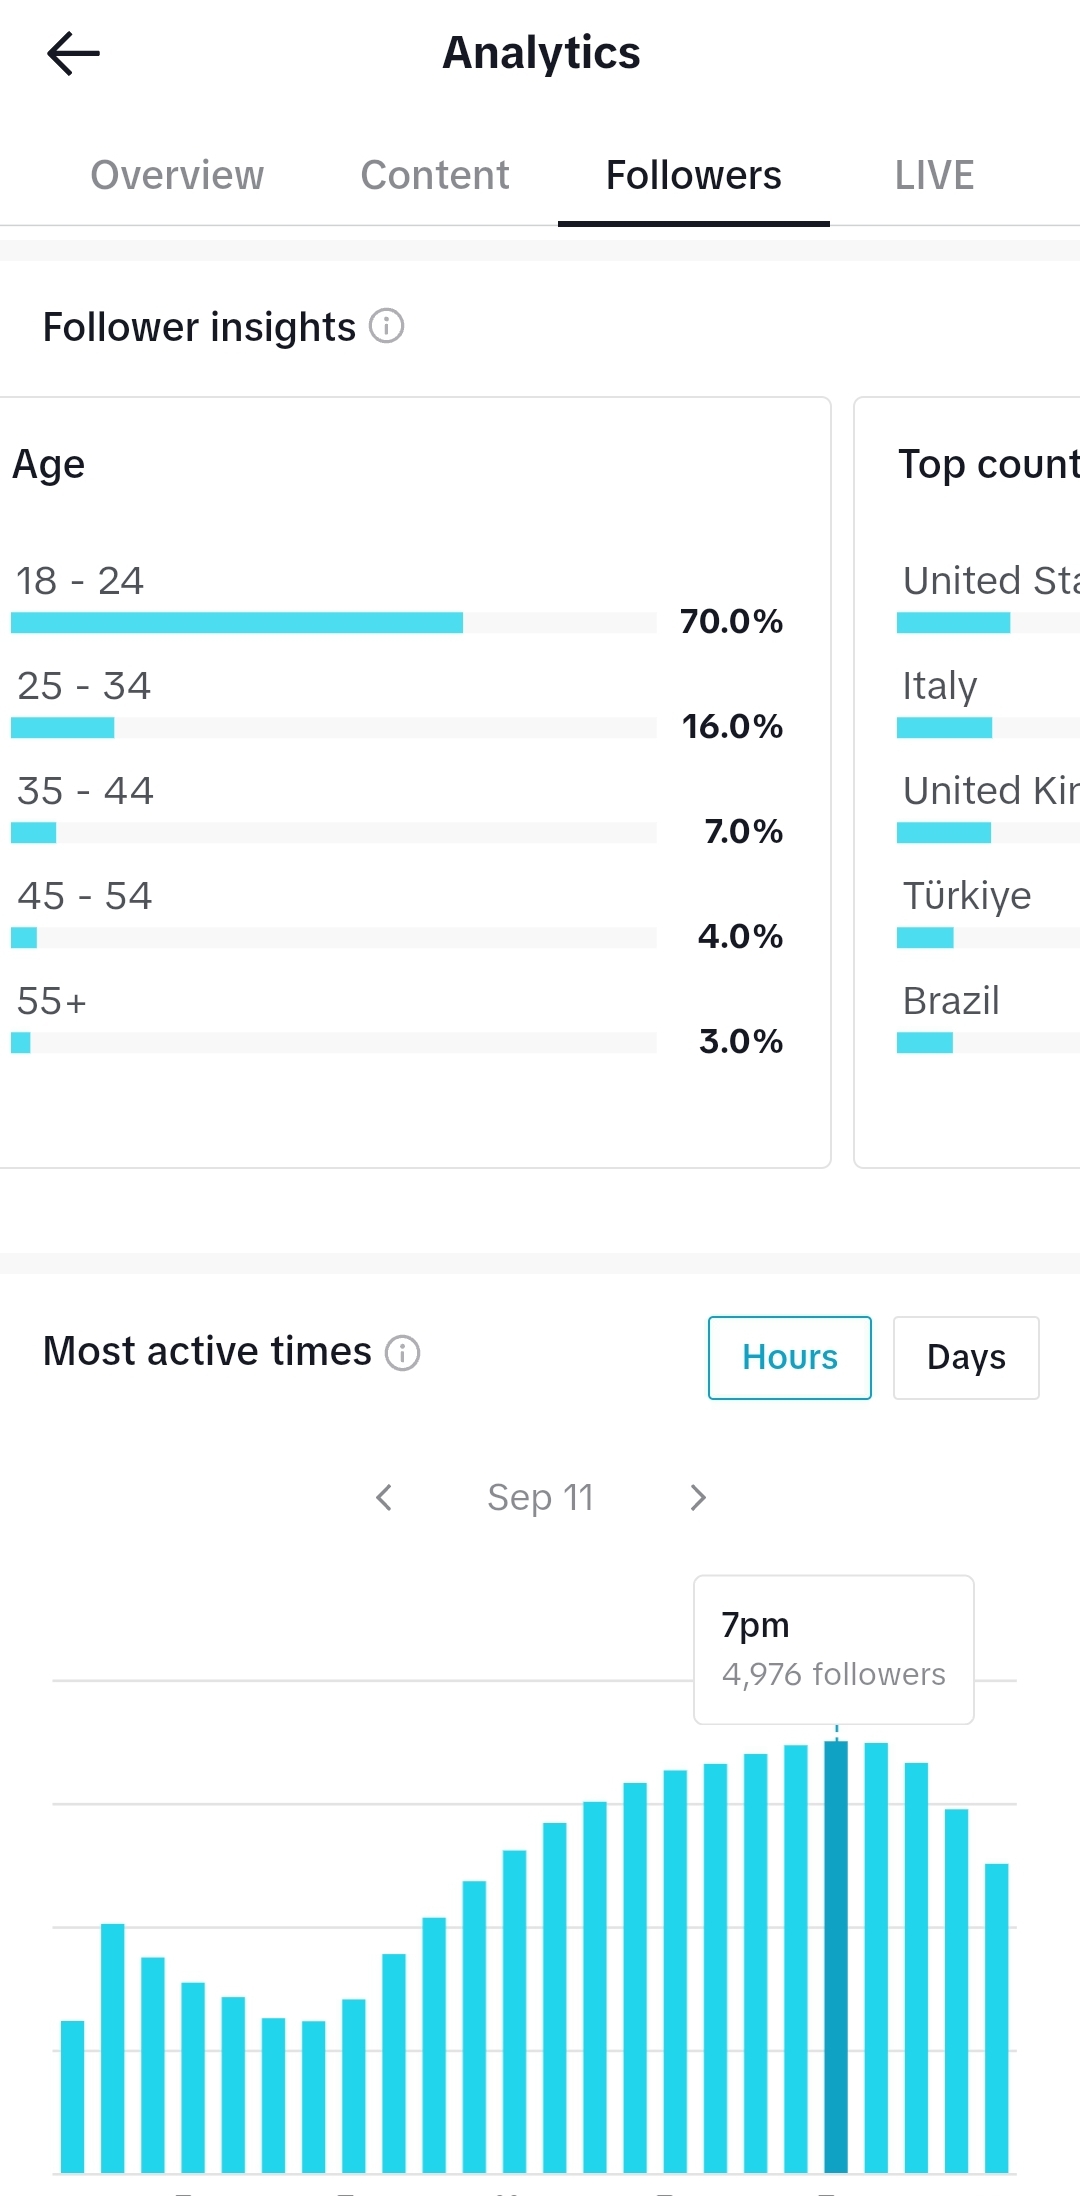Tap the 18 - 24 age bar

coord(334,623)
